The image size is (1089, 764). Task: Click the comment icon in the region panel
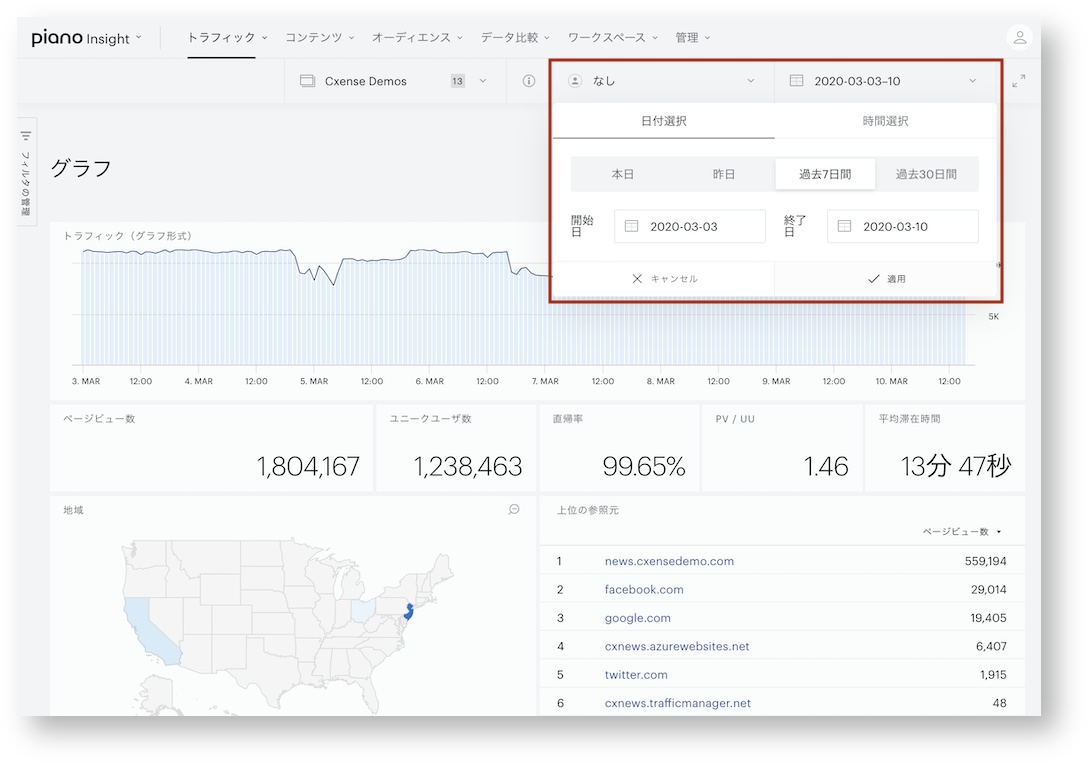(514, 510)
